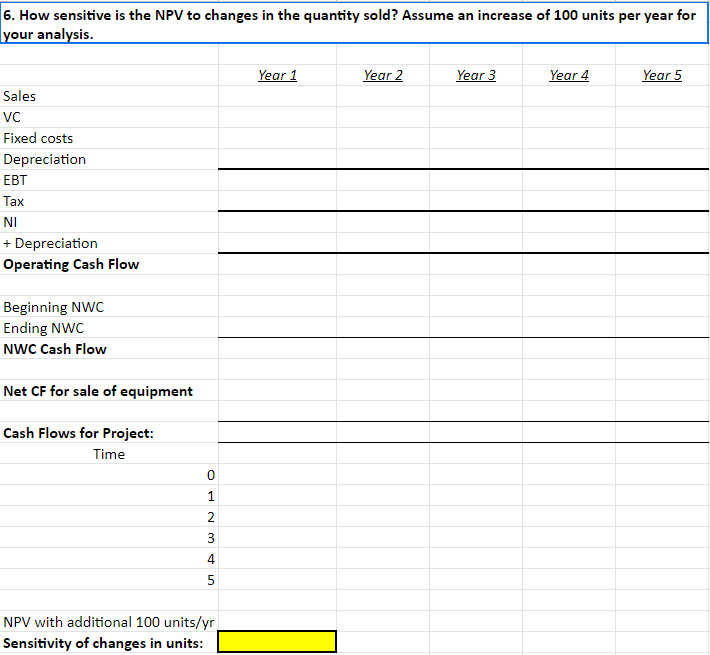Select the Time header cell
This screenshot has width=710, height=655.
[109, 454]
